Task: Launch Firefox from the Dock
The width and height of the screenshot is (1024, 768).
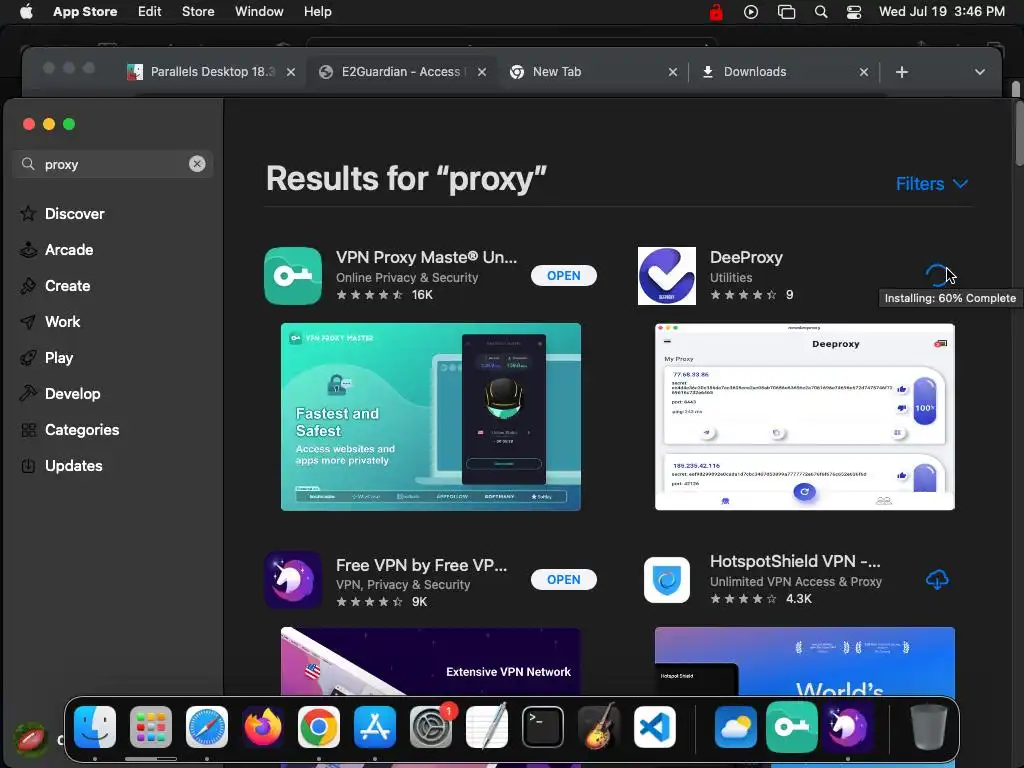Action: pos(263,727)
